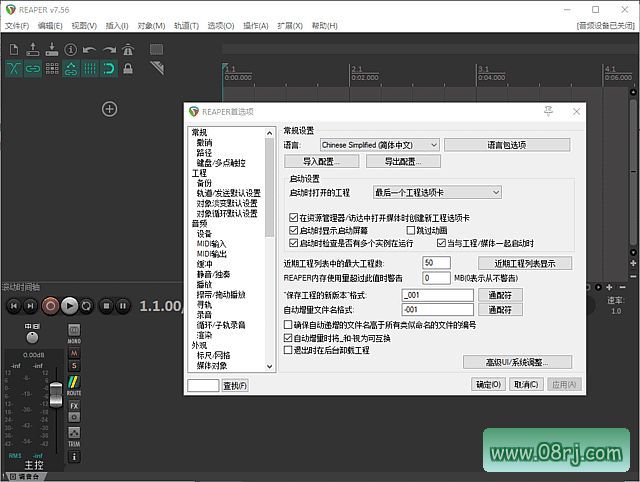Screen dimensions: 640x482
Task: Open 帮助(H) menu
Action: click(x=324, y=26)
